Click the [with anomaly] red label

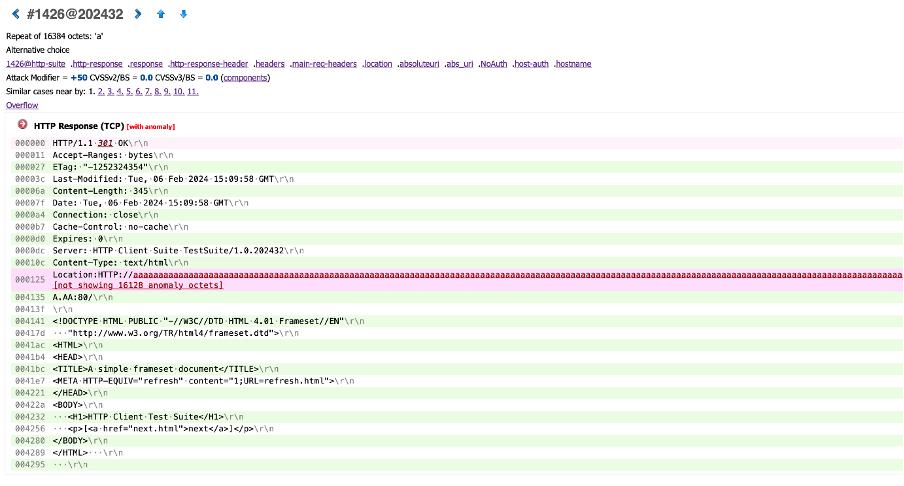click(151, 127)
